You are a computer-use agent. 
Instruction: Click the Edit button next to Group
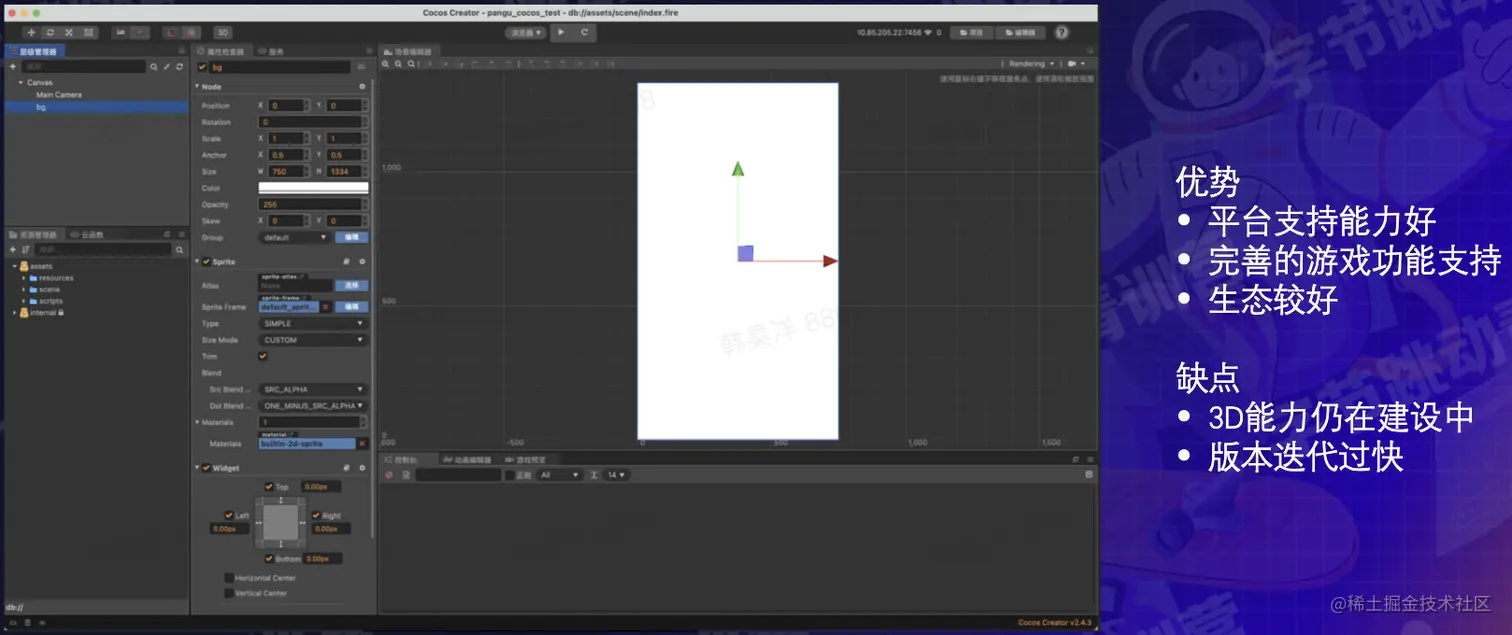(x=352, y=238)
